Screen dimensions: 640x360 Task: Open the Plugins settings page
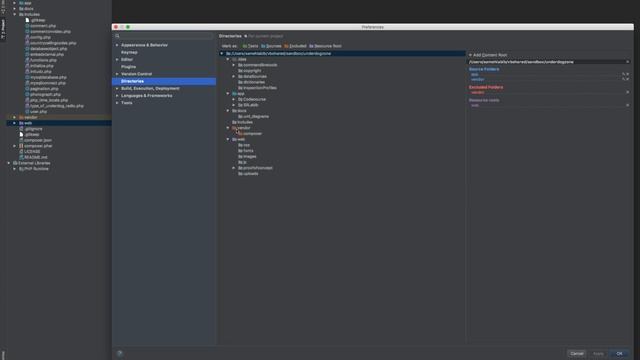pyautogui.click(x=128, y=67)
